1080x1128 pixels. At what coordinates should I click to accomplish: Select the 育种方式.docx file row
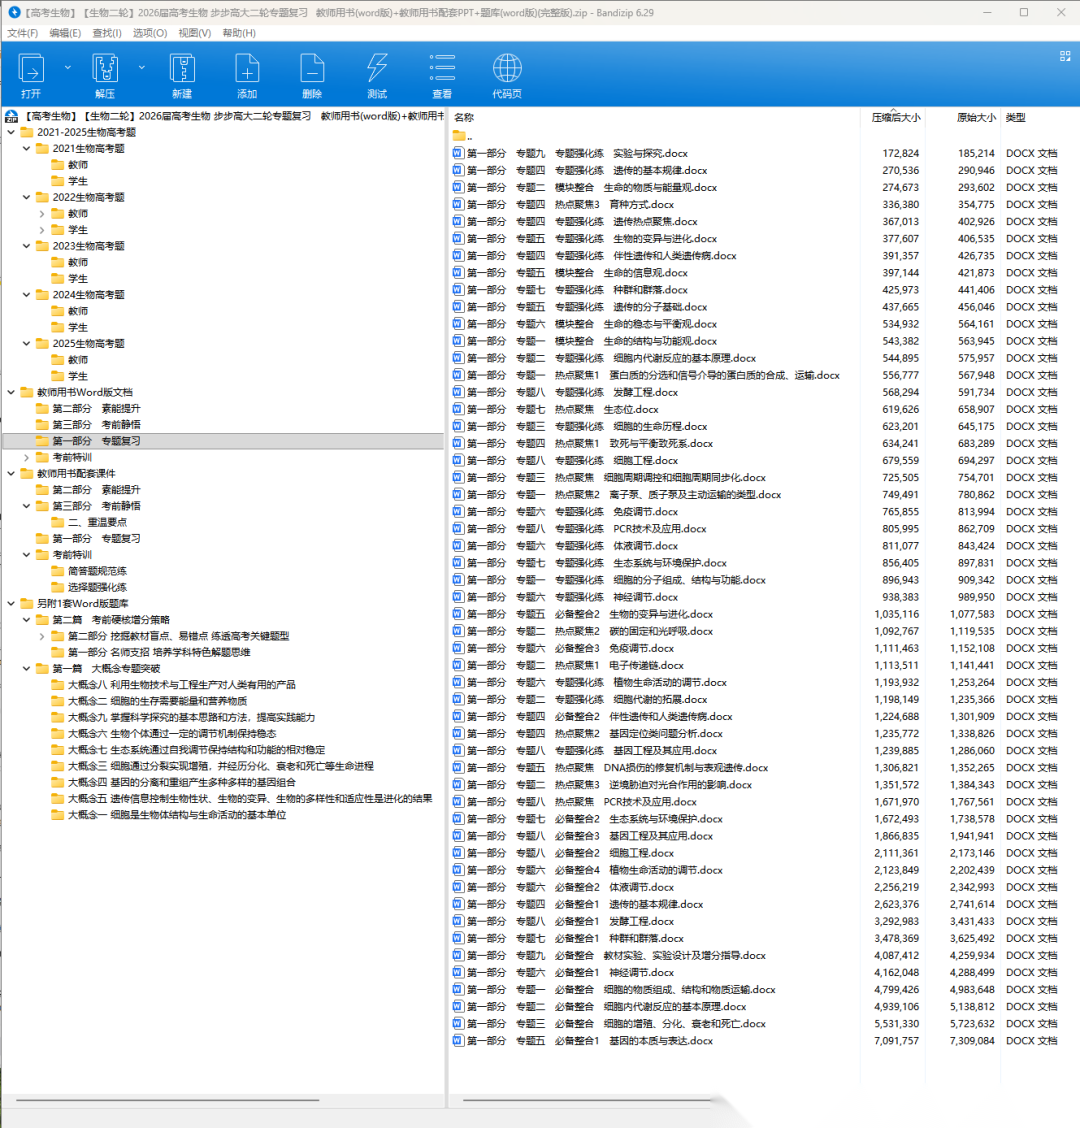(x=641, y=205)
